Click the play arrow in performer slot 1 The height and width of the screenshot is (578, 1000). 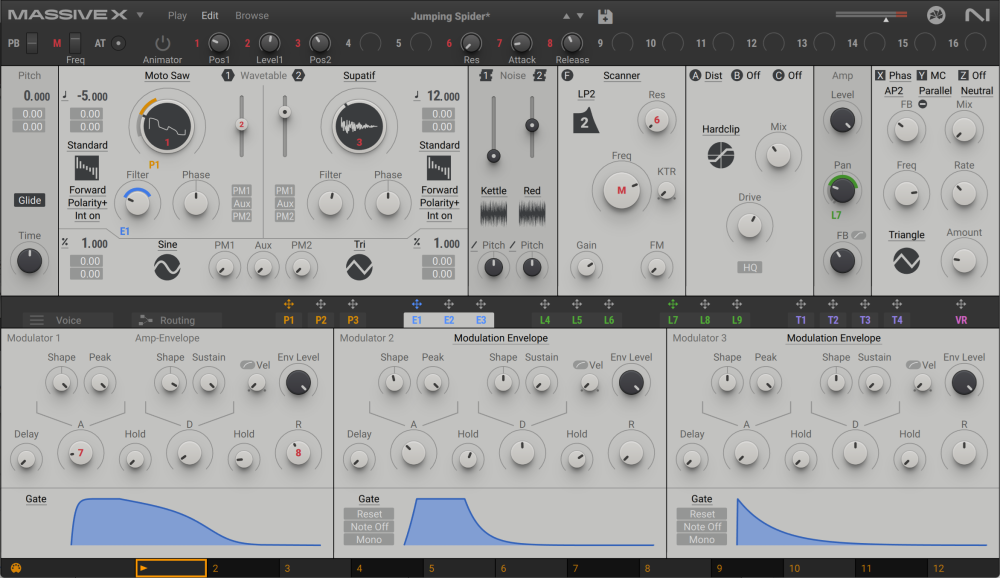click(x=143, y=568)
